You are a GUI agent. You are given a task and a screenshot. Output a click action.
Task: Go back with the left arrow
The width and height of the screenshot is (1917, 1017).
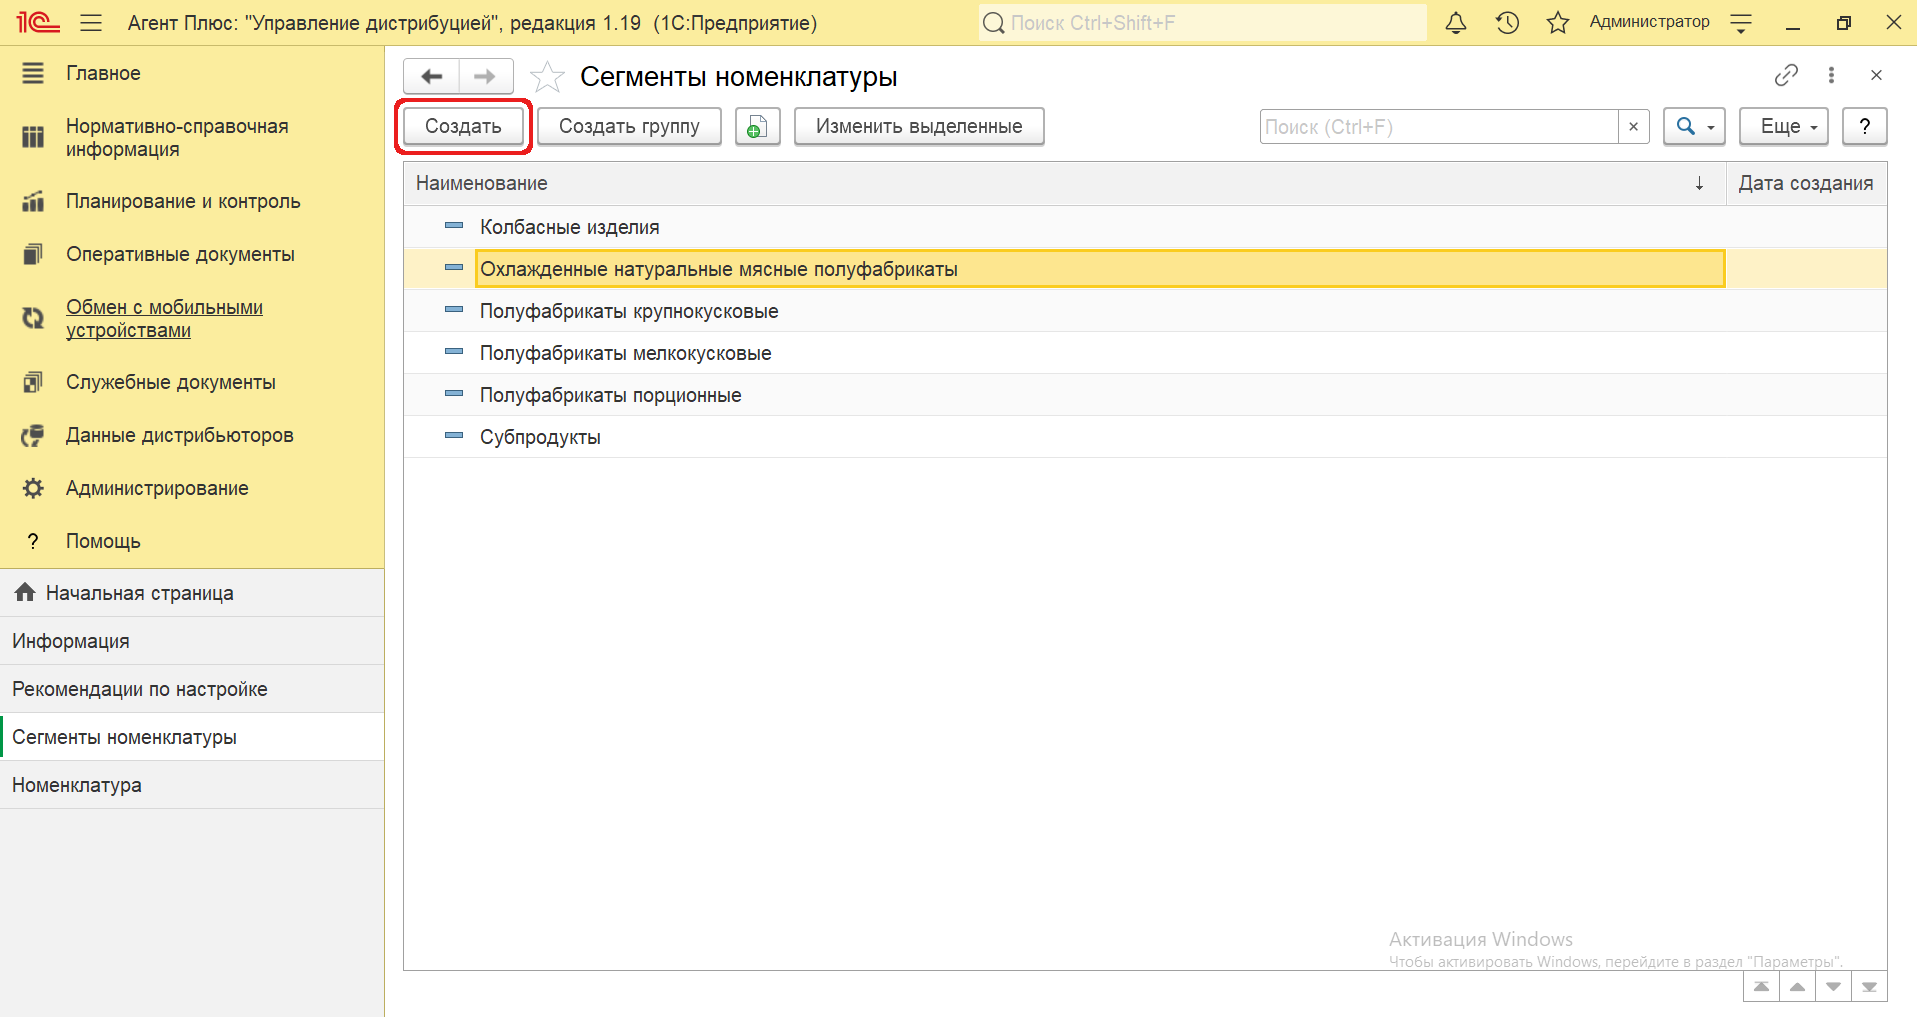432,77
